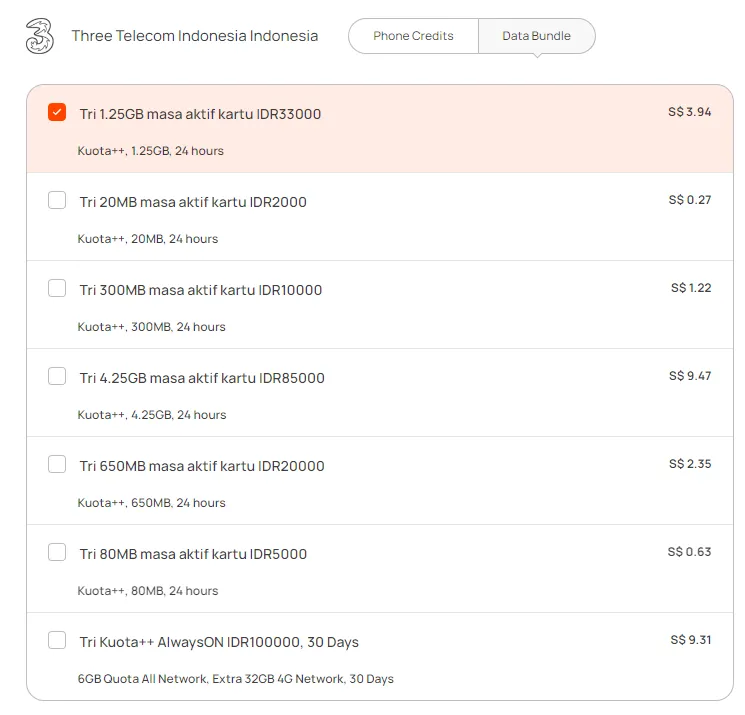Click the 6GB Quota All Network description
This screenshot has height=715, width=745.
click(x=236, y=679)
